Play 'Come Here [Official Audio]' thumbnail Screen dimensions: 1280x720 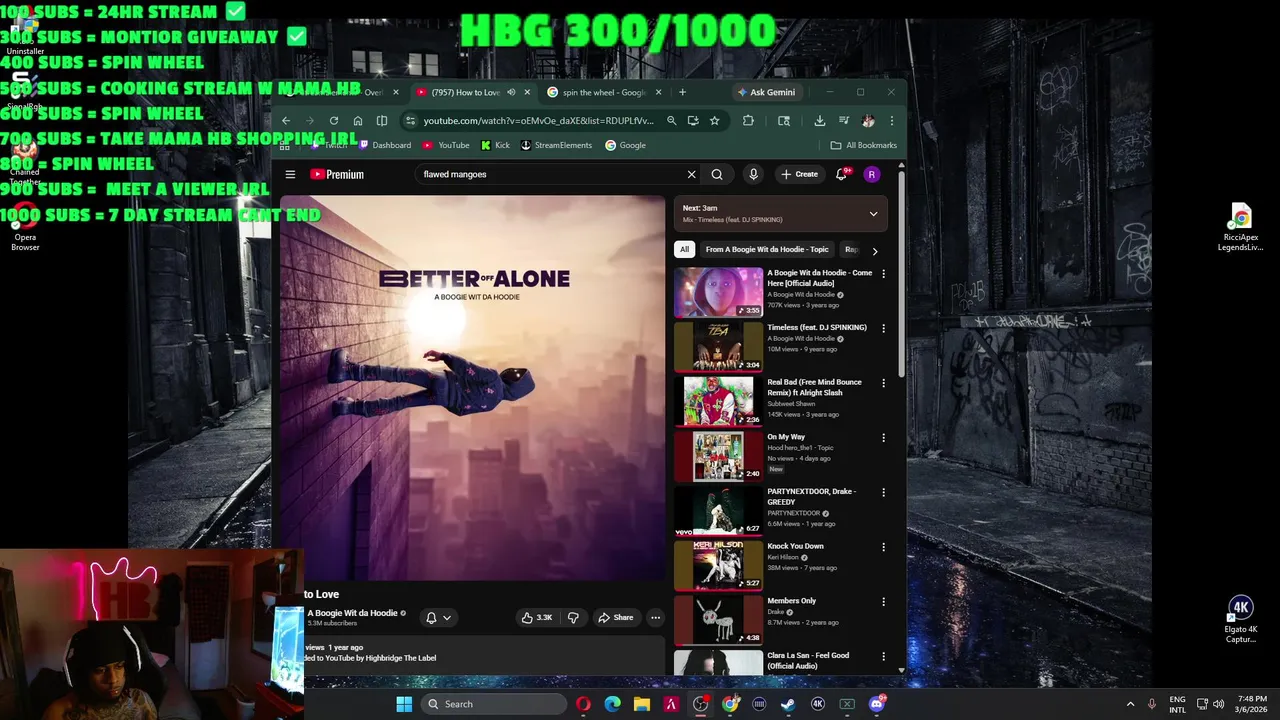pos(718,291)
